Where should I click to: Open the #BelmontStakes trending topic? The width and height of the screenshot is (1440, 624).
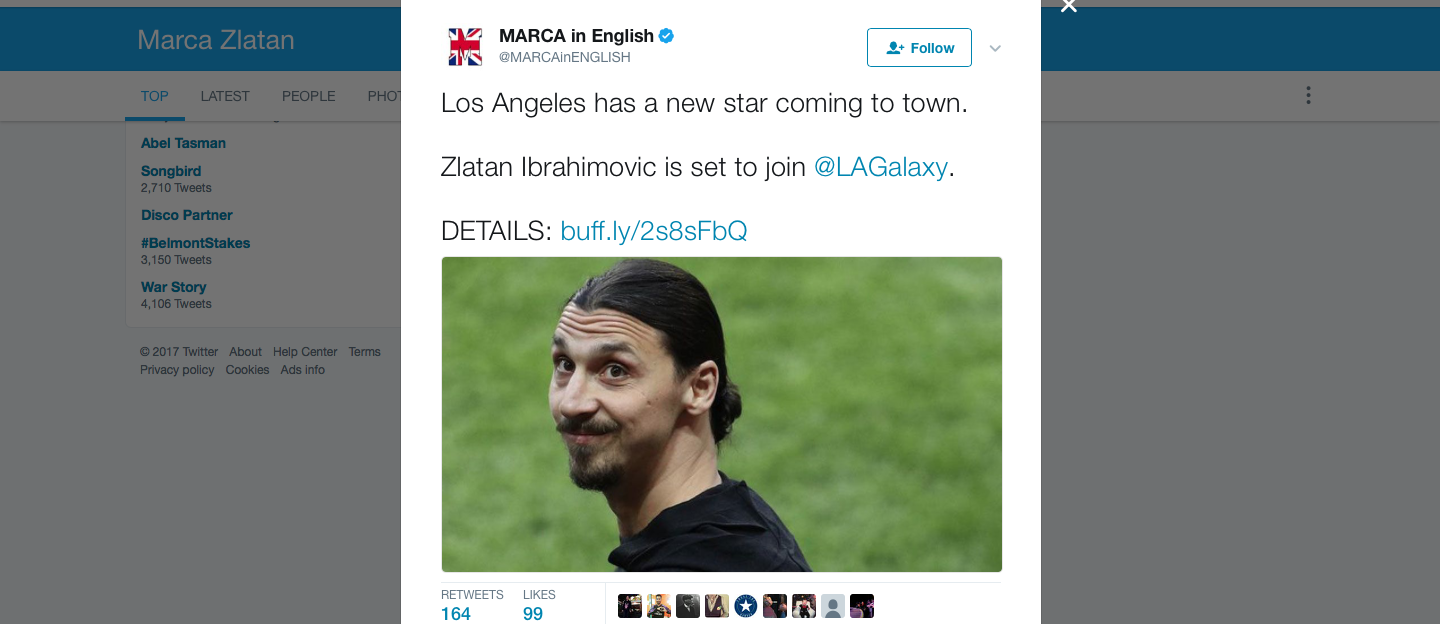coord(196,243)
